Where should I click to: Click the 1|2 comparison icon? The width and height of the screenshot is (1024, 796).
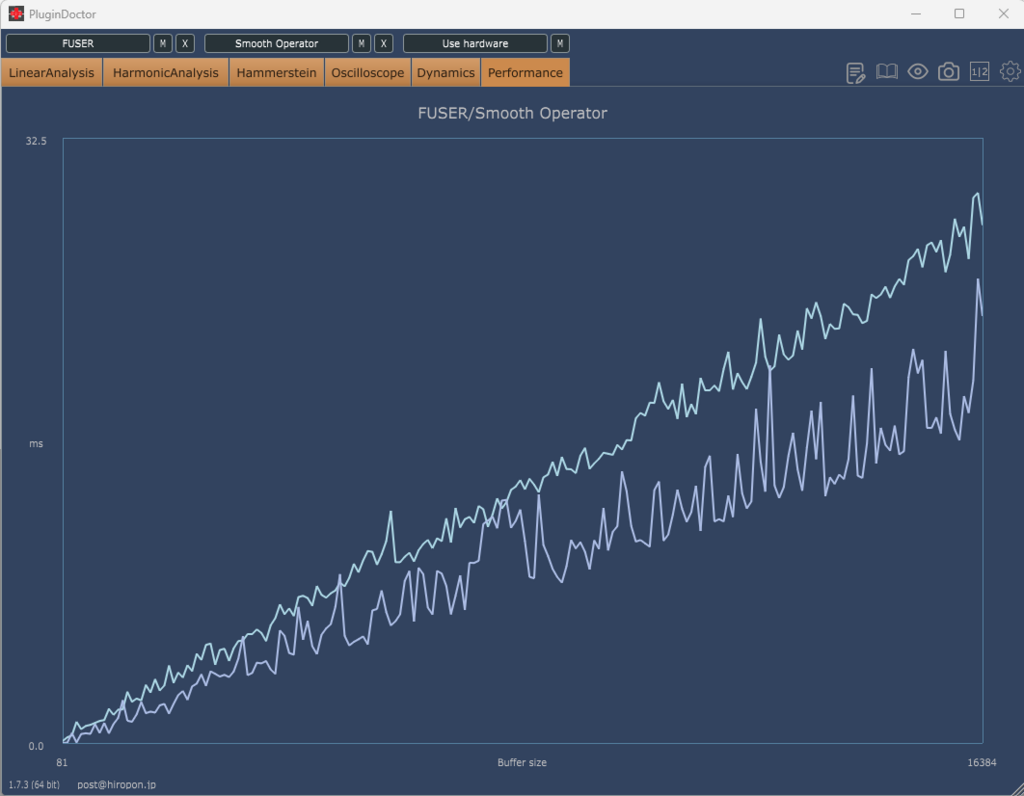pyautogui.click(x=979, y=71)
